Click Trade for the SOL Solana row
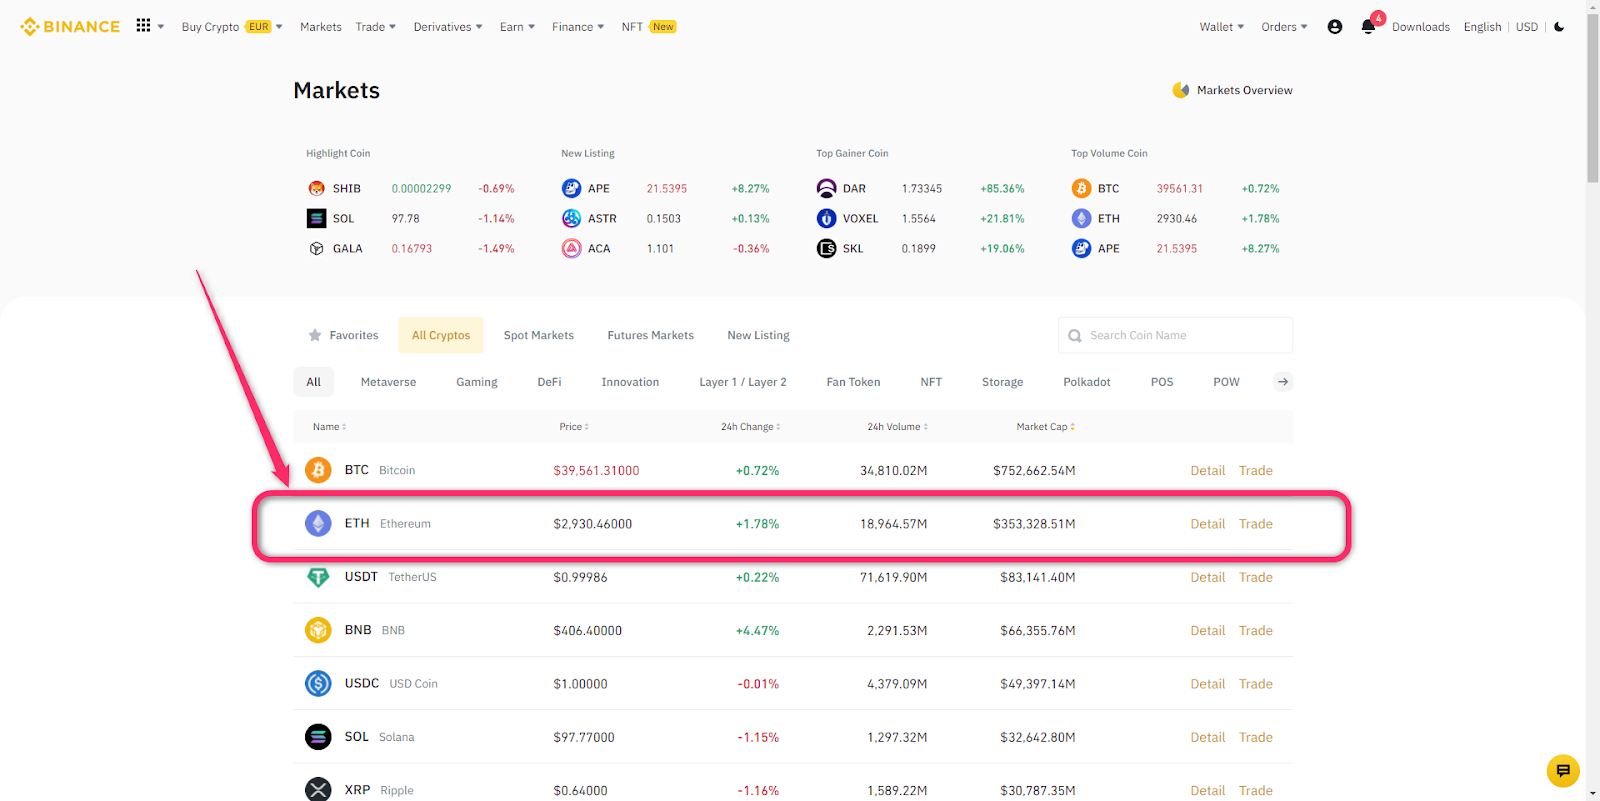The width and height of the screenshot is (1600, 801). [1256, 737]
